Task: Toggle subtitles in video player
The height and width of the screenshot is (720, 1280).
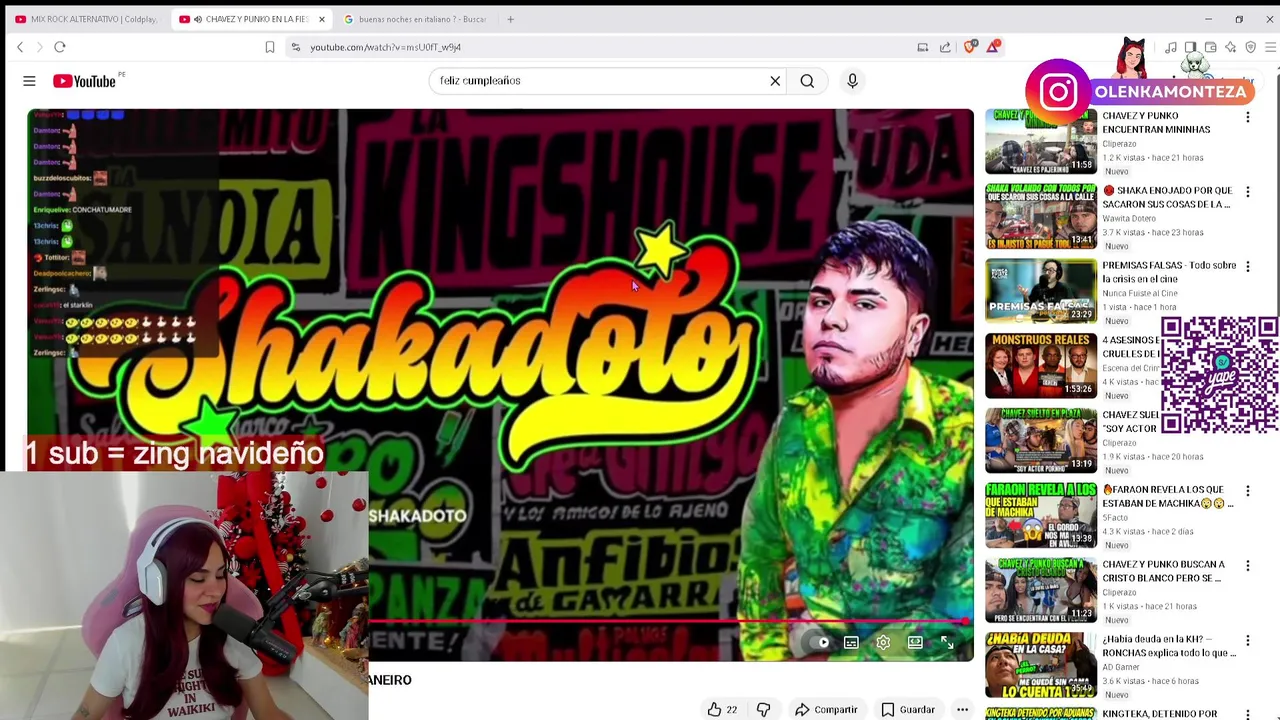Action: tap(851, 643)
